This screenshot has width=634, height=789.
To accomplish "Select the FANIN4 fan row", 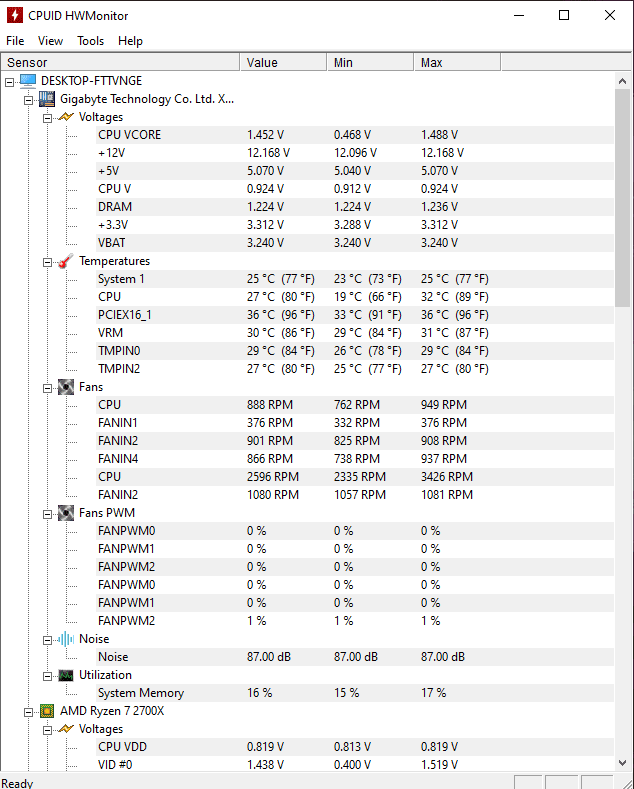I will click(x=355, y=459).
